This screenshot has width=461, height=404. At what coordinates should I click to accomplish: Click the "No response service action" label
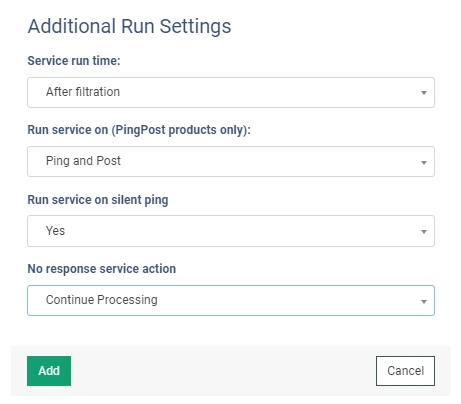[102, 269]
